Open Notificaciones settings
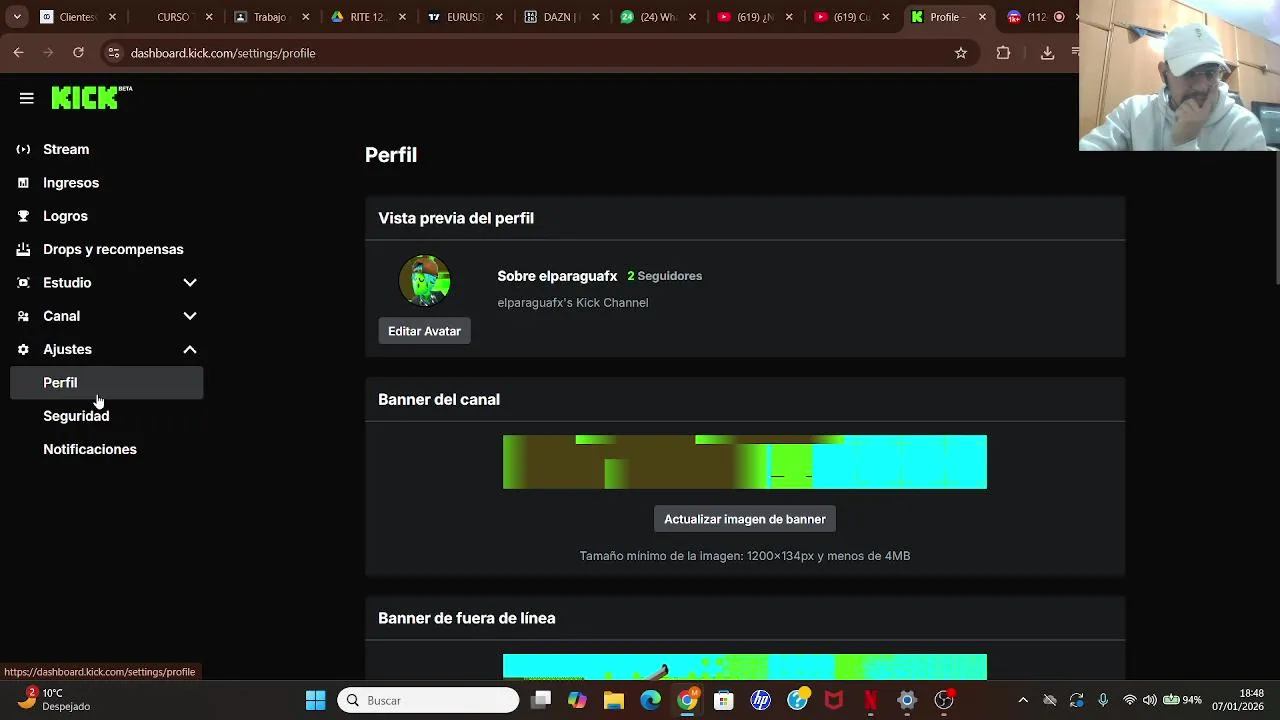Viewport: 1280px width, 720px height. [90, 449]
